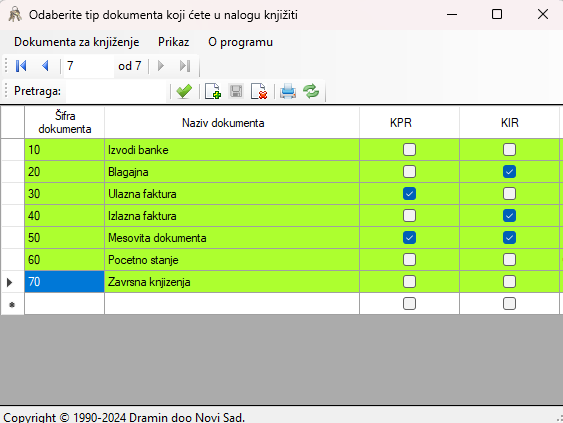
Task: Open the Prikaz menu
Action: click(173, 42)
